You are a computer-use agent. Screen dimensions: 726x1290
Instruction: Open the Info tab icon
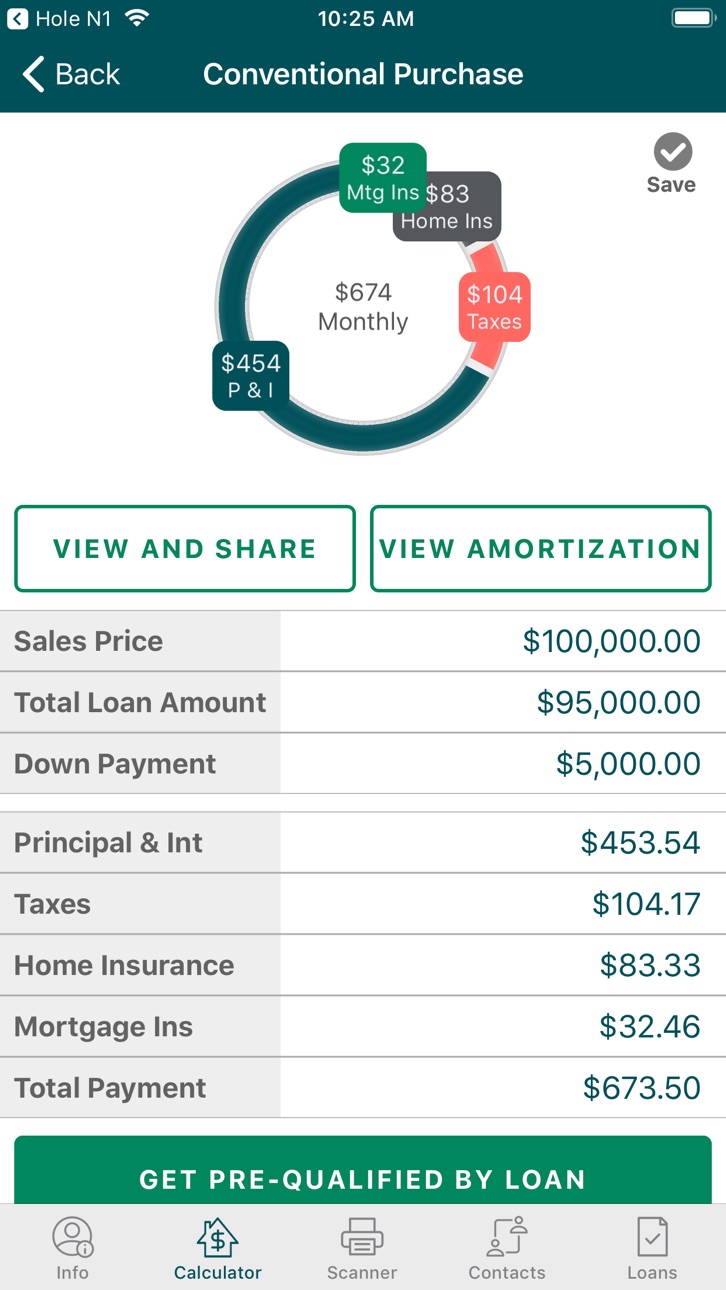point(72,1237)
